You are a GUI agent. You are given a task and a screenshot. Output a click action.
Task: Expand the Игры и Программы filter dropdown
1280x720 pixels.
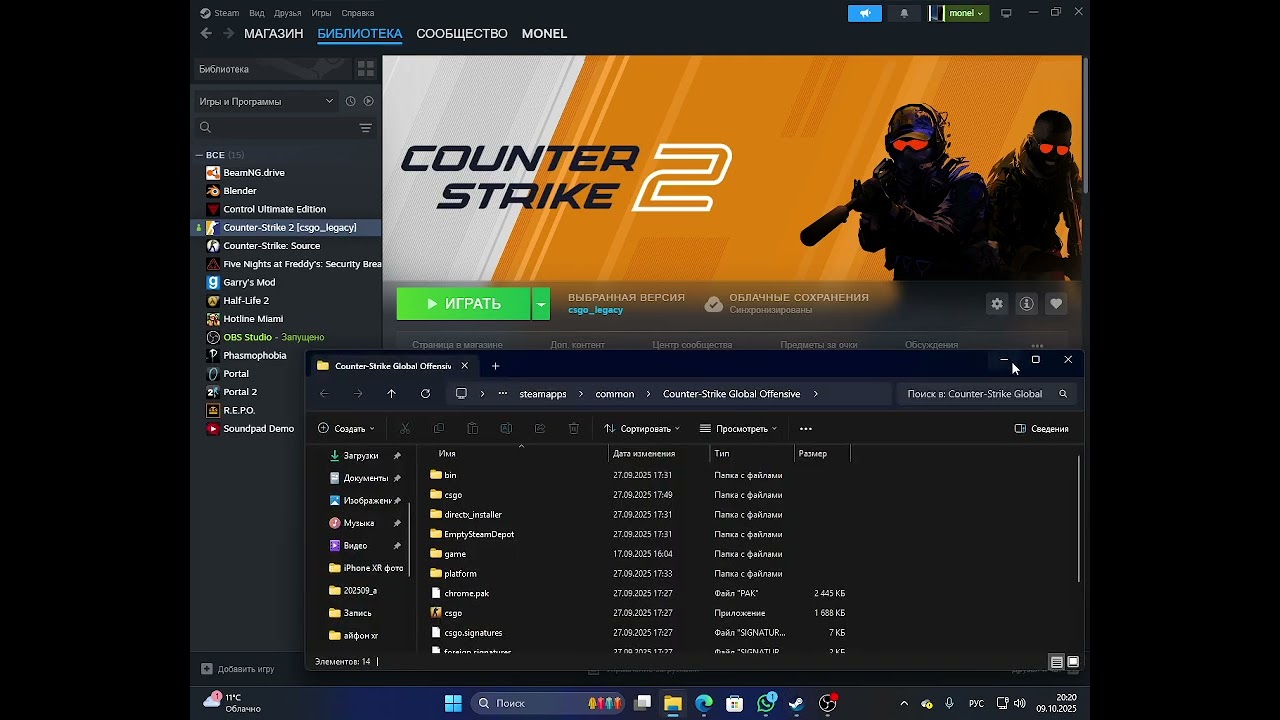[x=266, y=101]
